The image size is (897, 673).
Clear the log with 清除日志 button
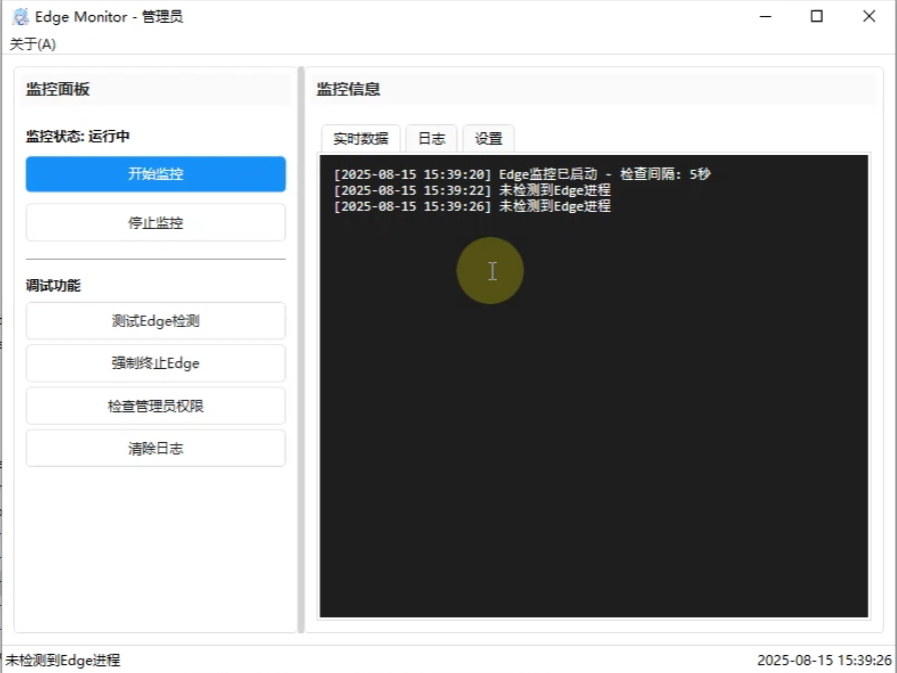pyautogui.click(x=155, y=448)
